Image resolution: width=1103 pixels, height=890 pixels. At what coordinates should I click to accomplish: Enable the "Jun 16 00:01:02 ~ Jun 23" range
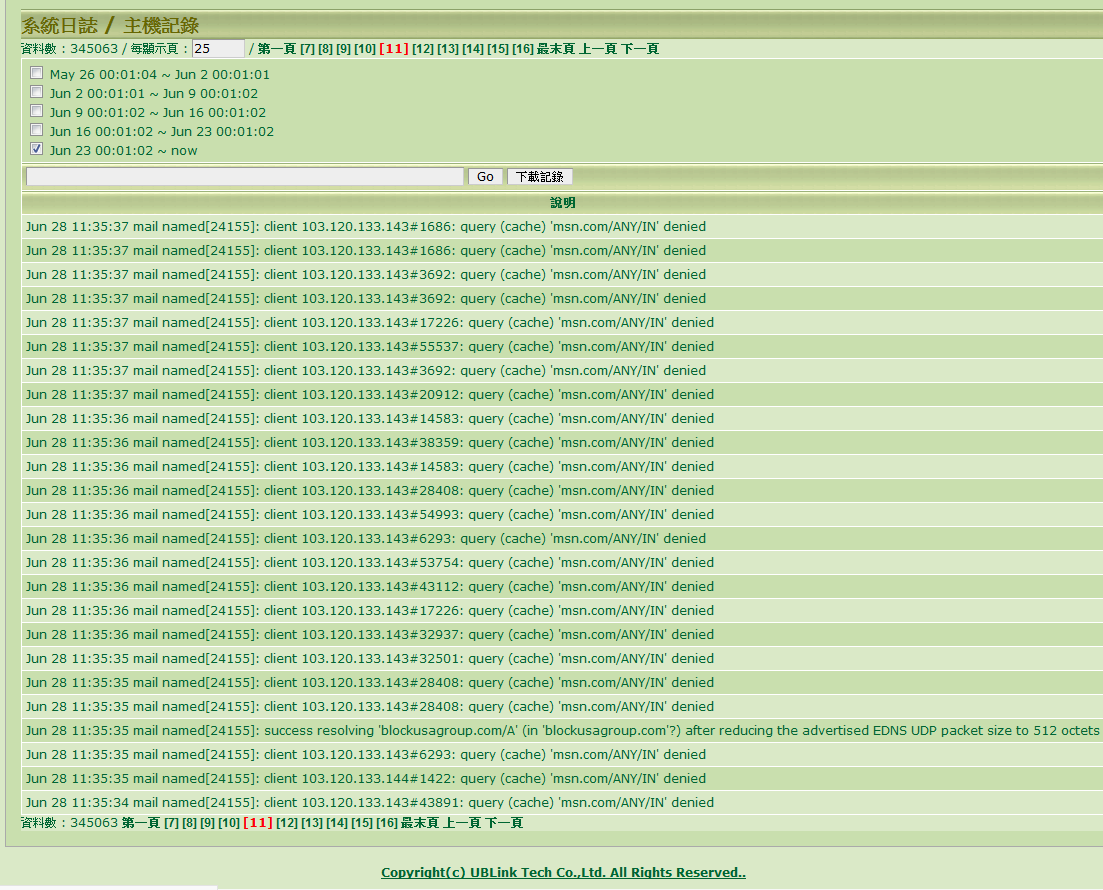(37, 130)
